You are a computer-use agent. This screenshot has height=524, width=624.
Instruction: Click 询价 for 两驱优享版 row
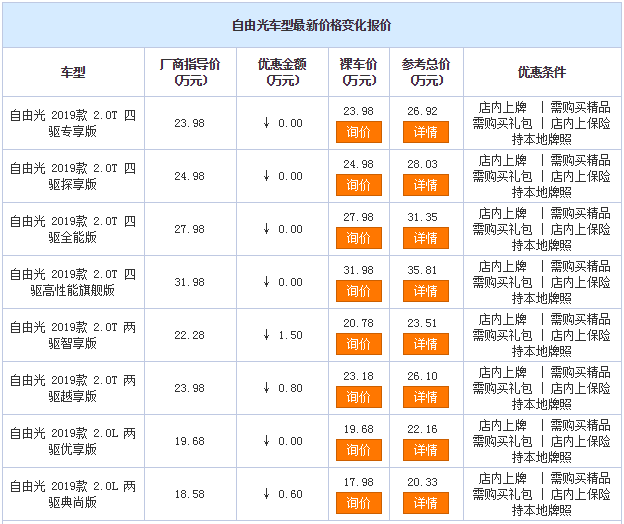(359, 450)
